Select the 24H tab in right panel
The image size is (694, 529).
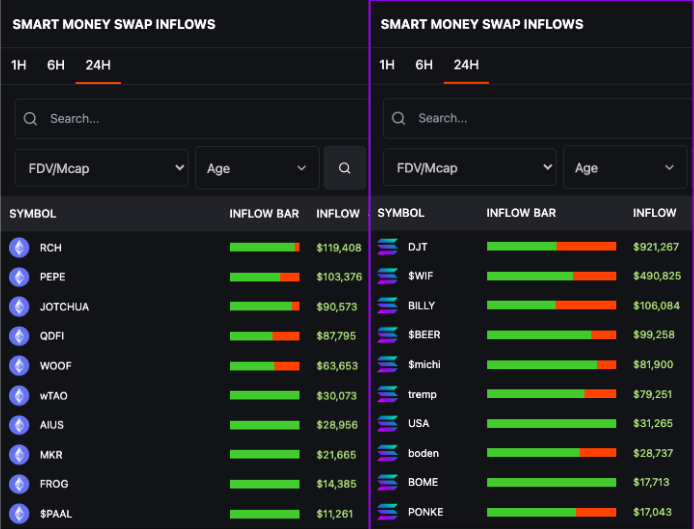[466, 65]
